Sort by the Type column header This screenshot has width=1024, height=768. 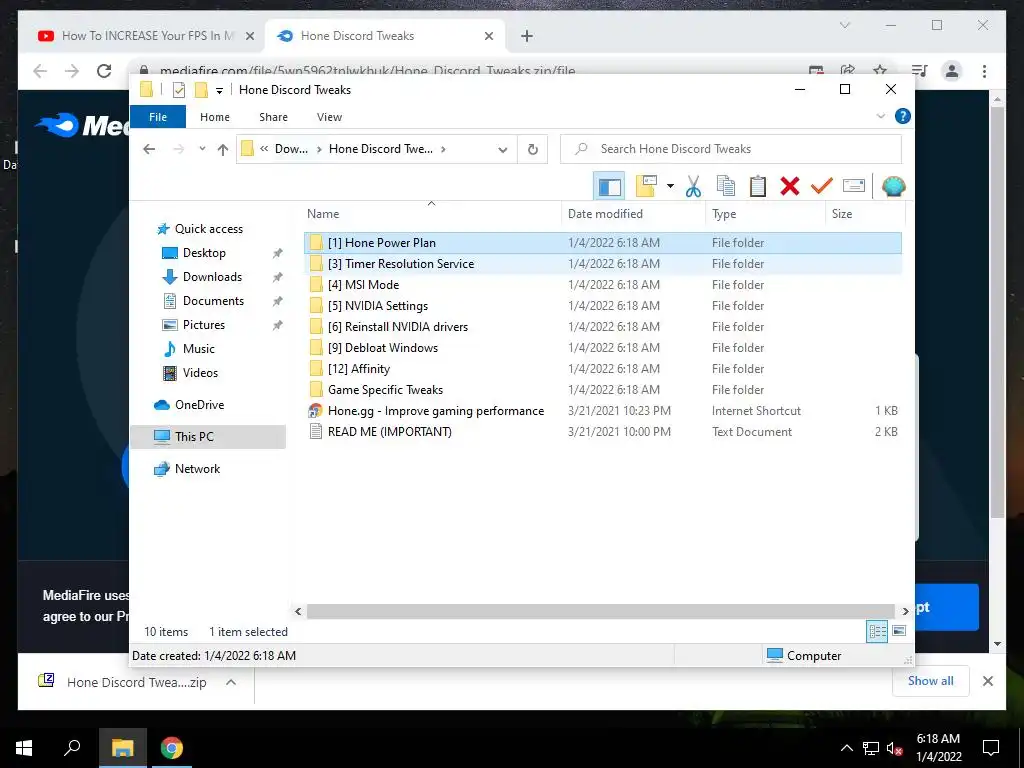tap(765, 214)
